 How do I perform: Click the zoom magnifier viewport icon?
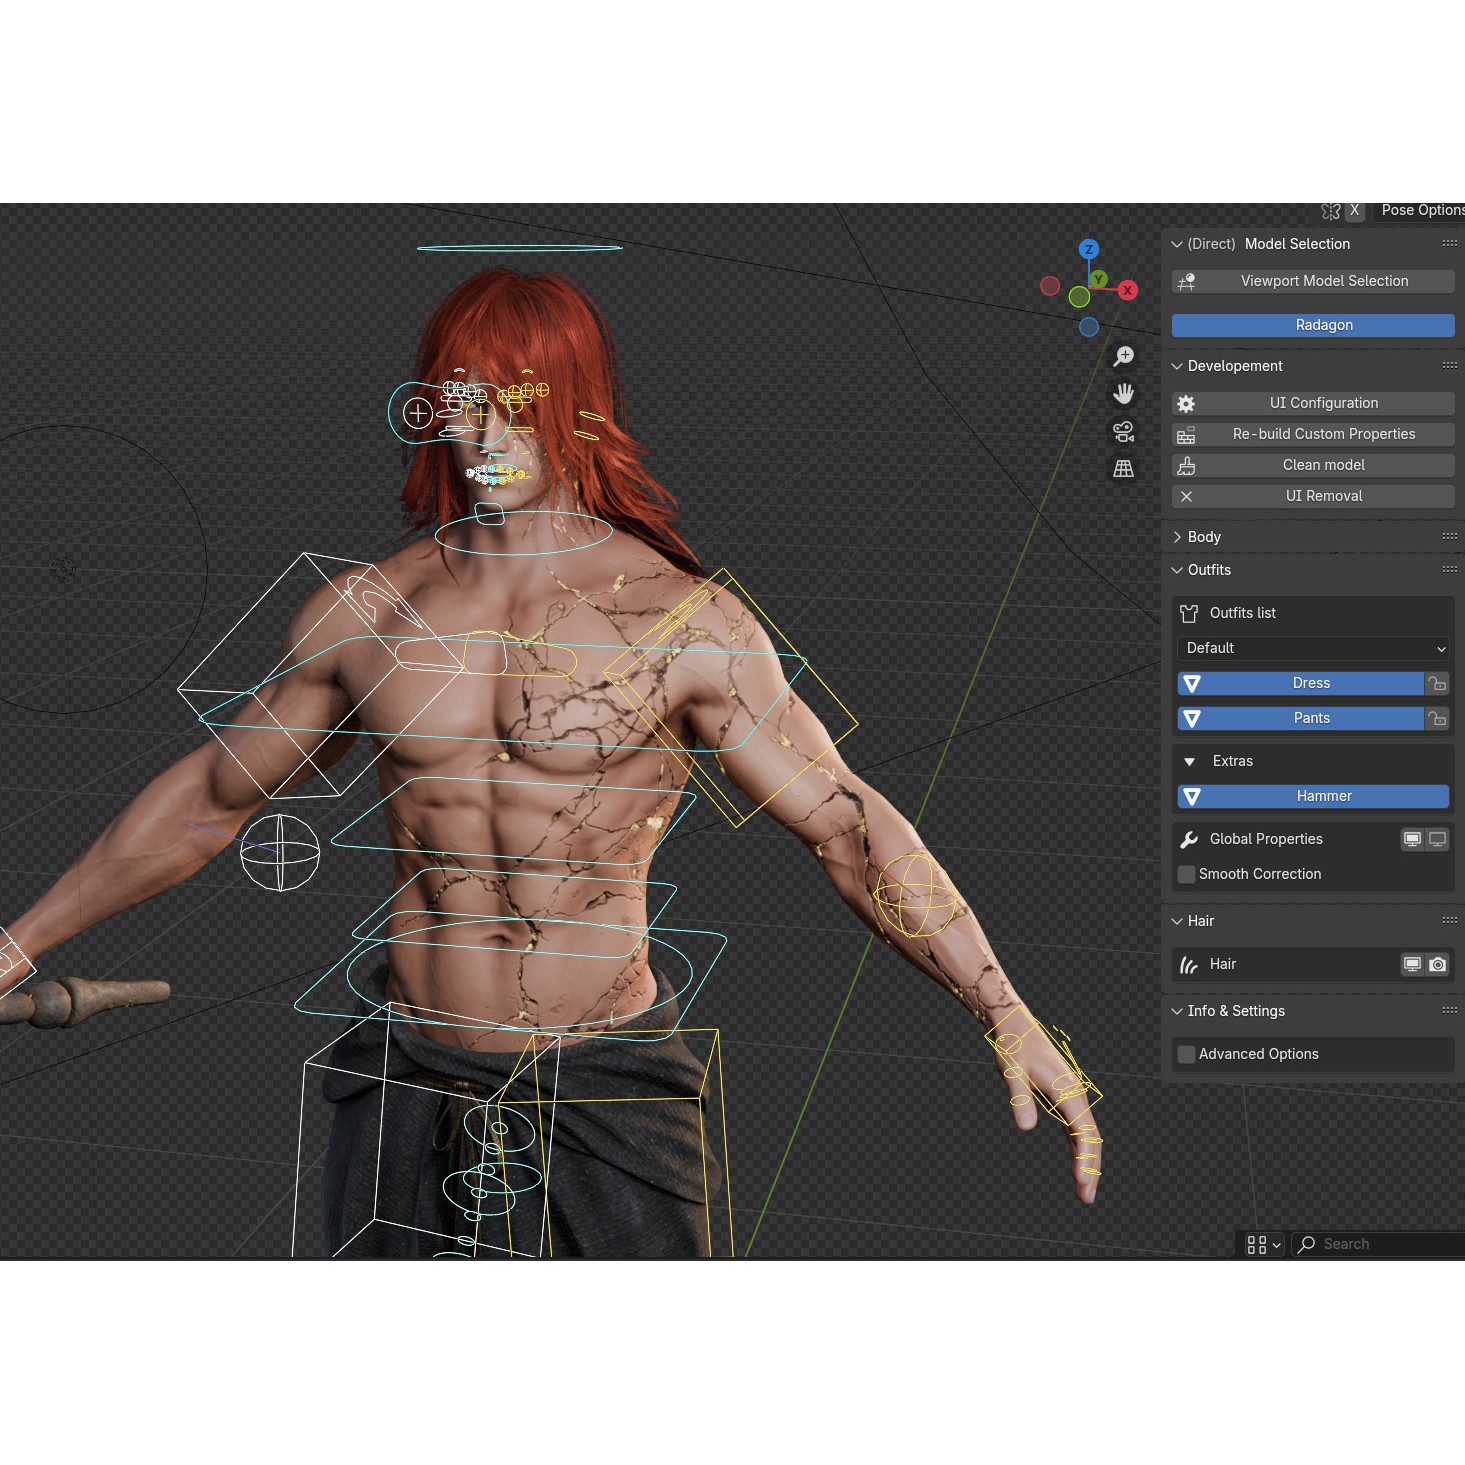(x=1124, y=356)
